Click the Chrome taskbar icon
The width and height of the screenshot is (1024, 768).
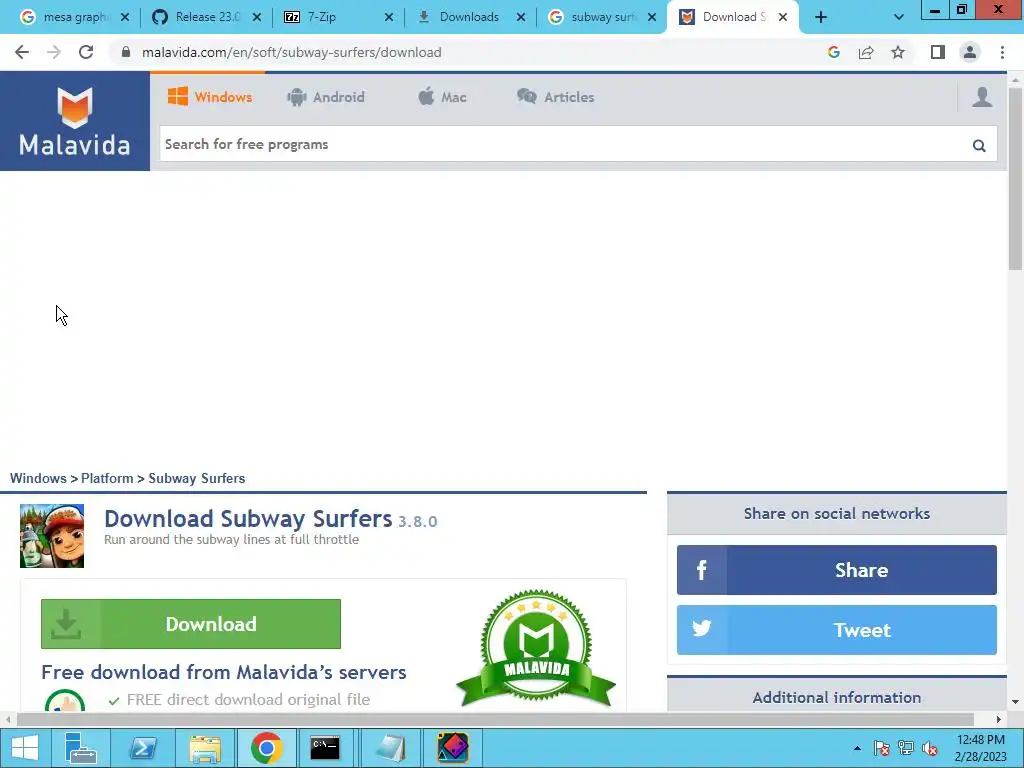(x=266, y=748)
